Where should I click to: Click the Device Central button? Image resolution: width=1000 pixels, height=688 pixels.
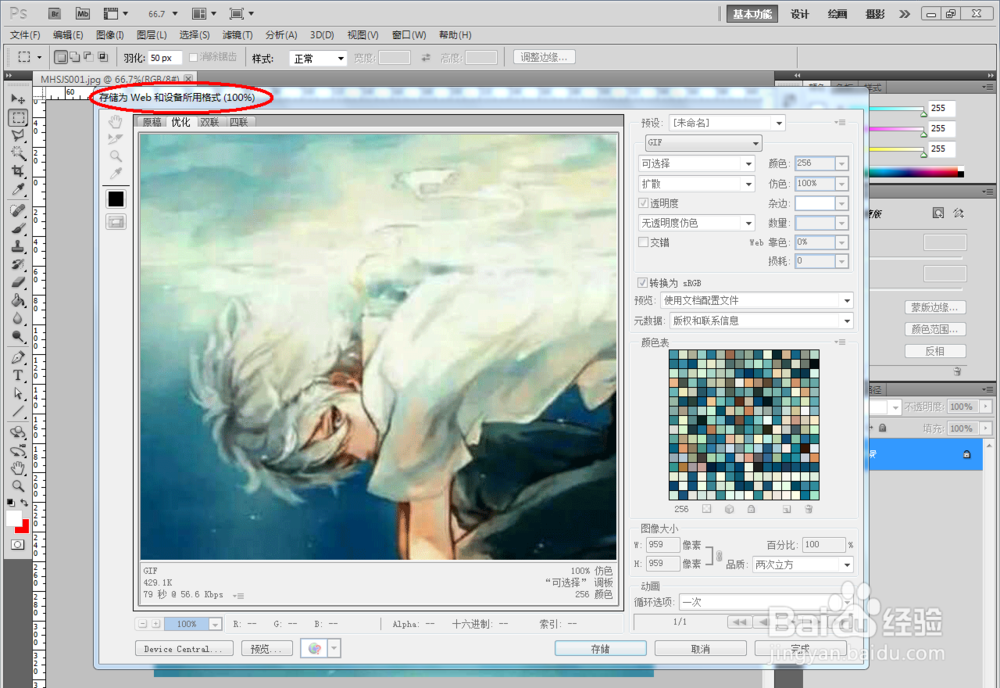[184, 648]
